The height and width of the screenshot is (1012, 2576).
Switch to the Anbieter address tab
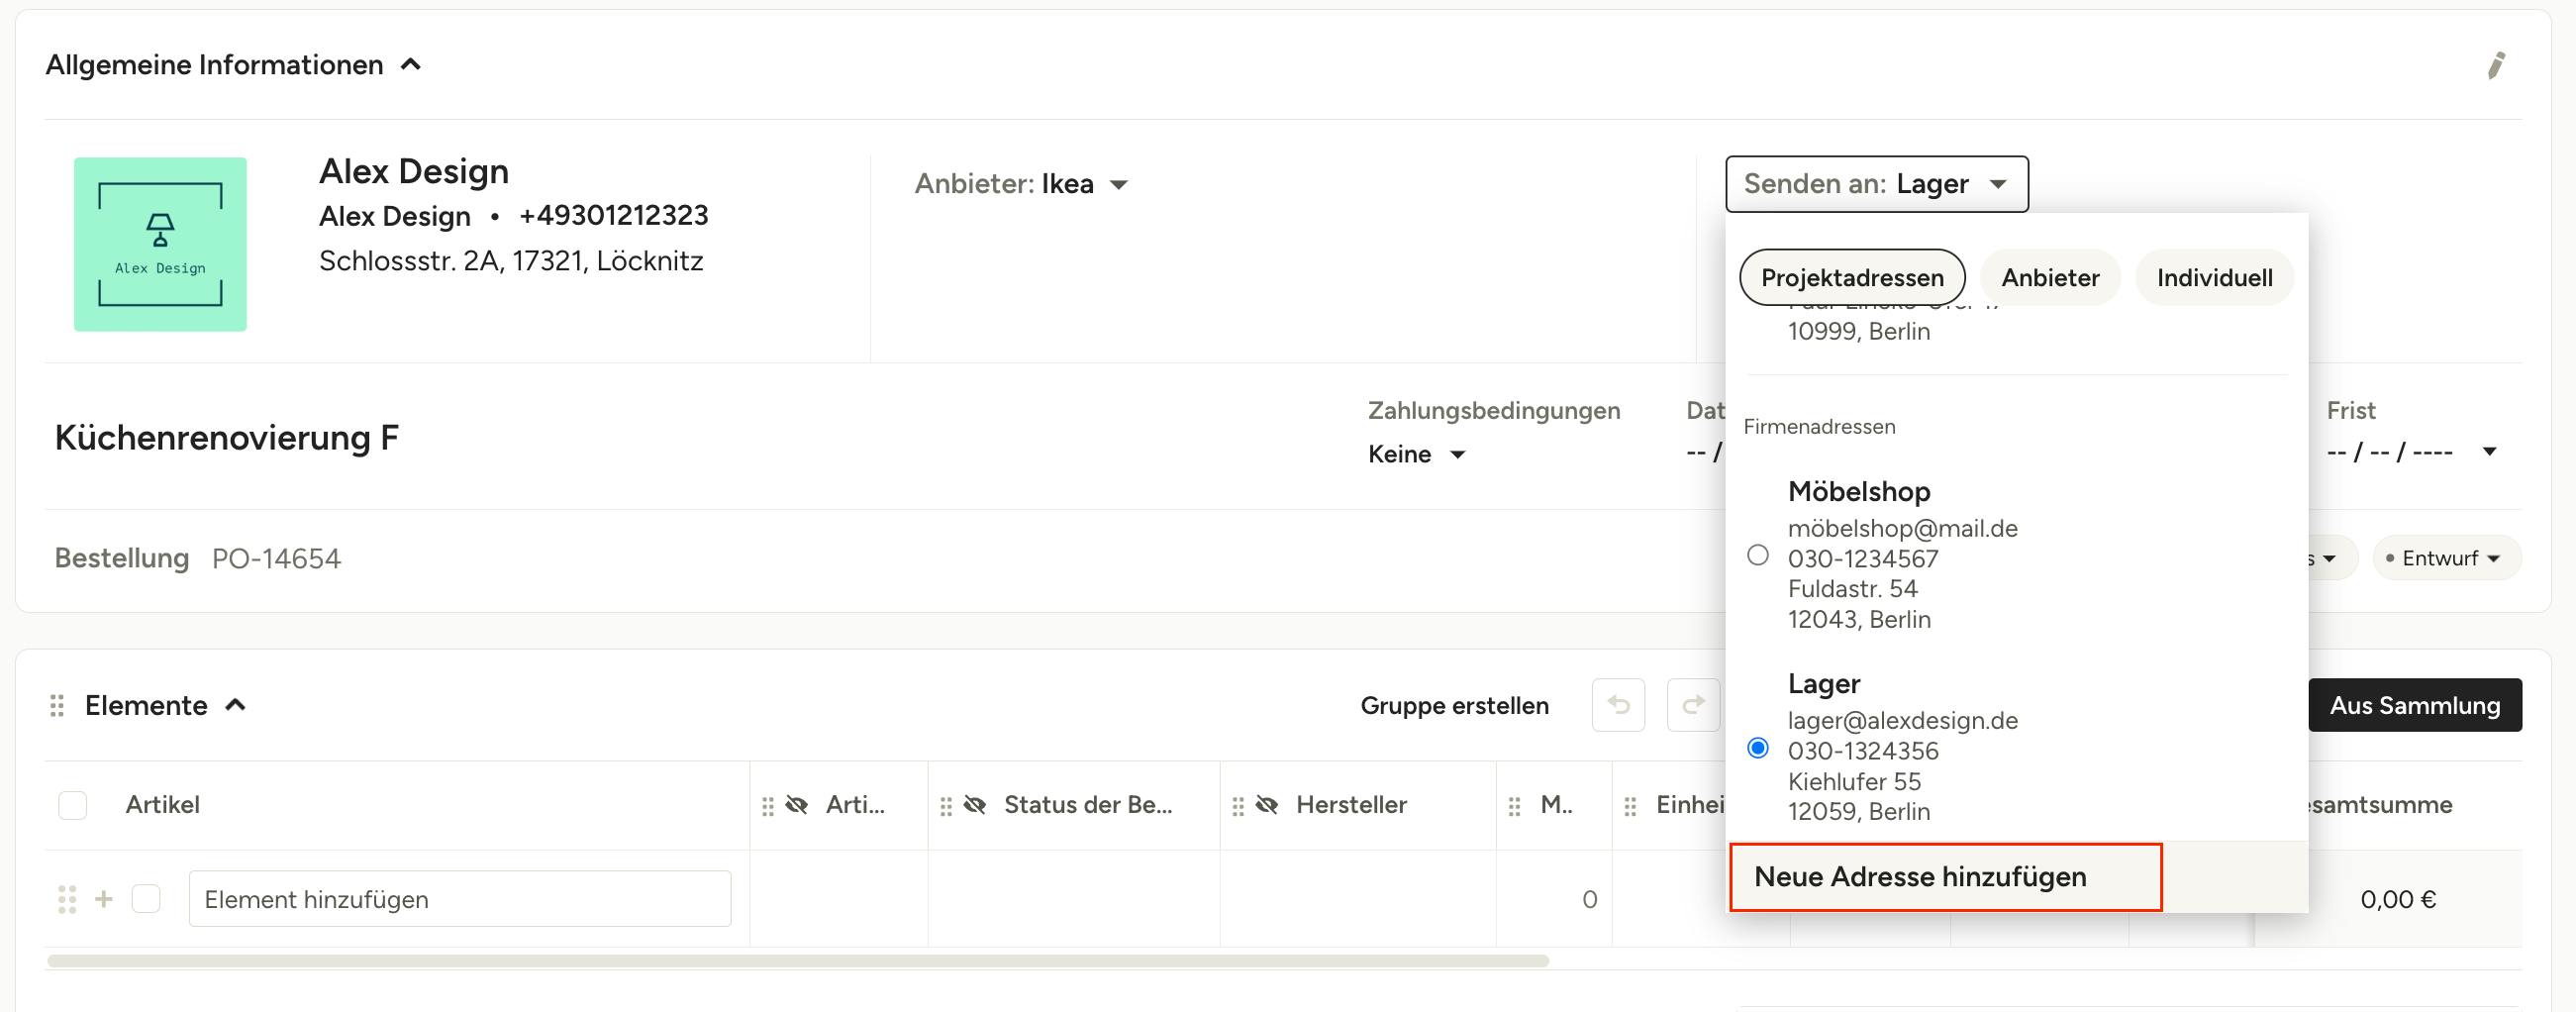(2049, 278)
